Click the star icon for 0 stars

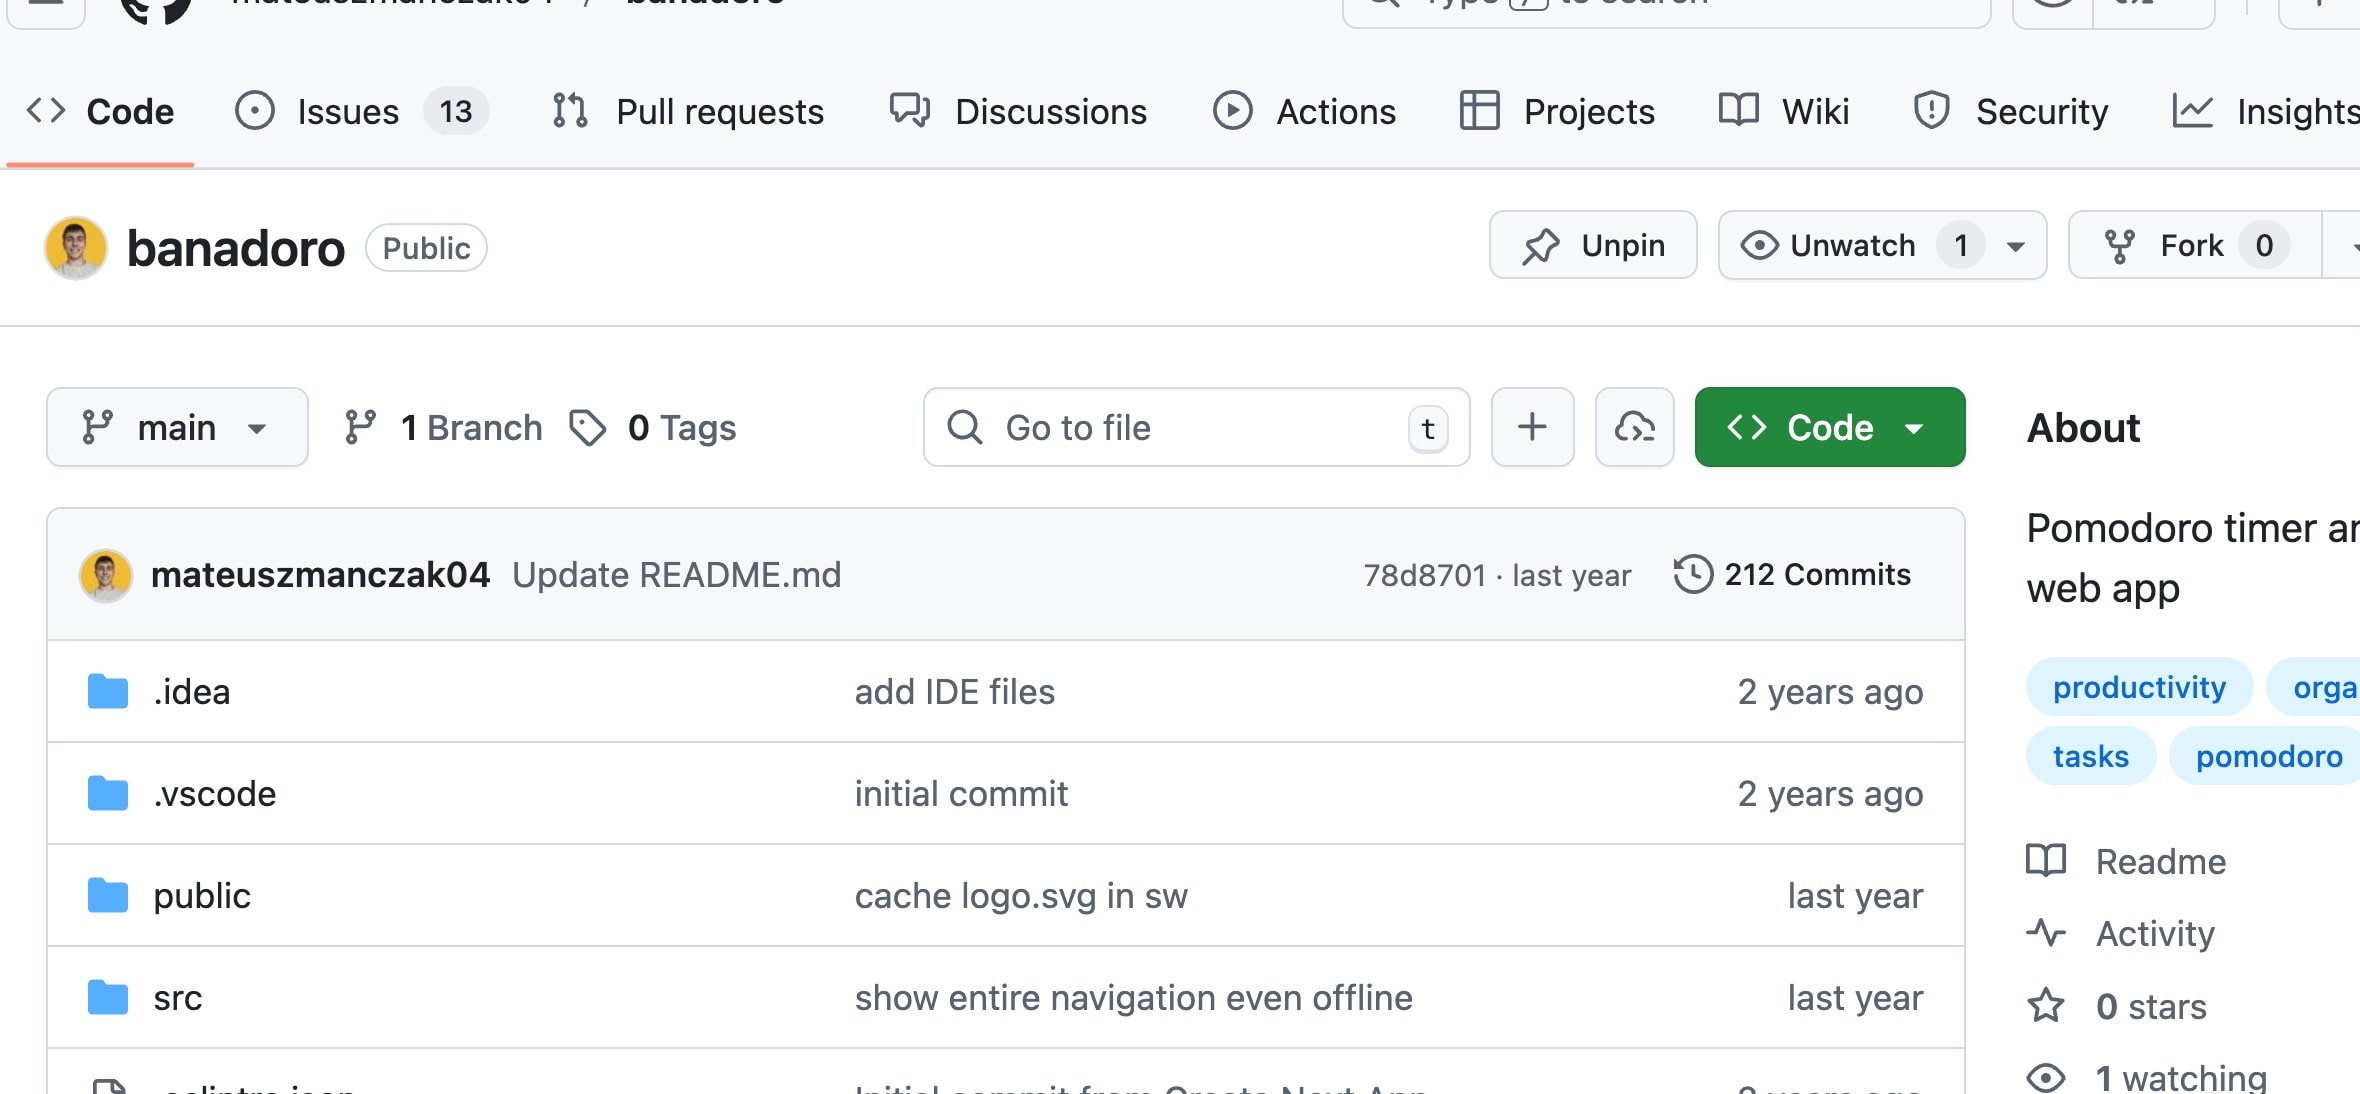point(2046,1005)
